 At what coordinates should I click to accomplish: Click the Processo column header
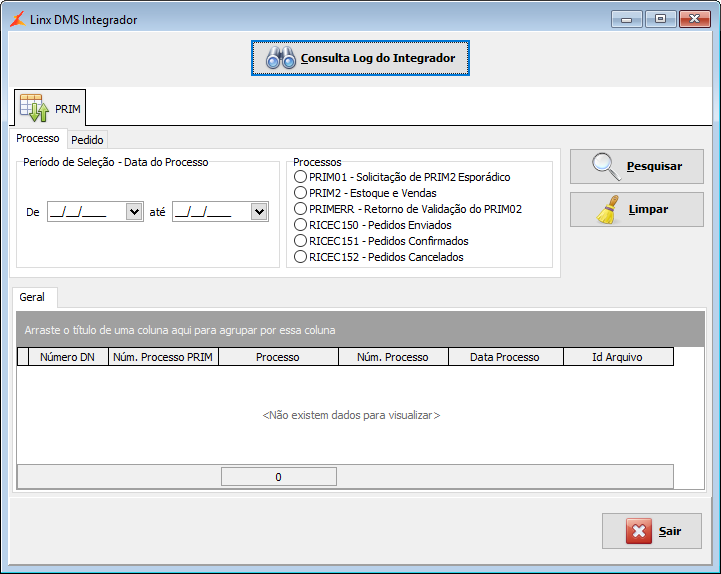(278, 357)
